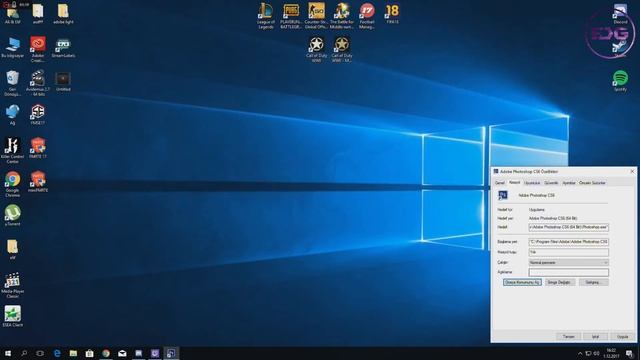Screen dimensions: 640x360
Task: Select the Bu bilgisayar (This PC) icon
Action: 12,47
